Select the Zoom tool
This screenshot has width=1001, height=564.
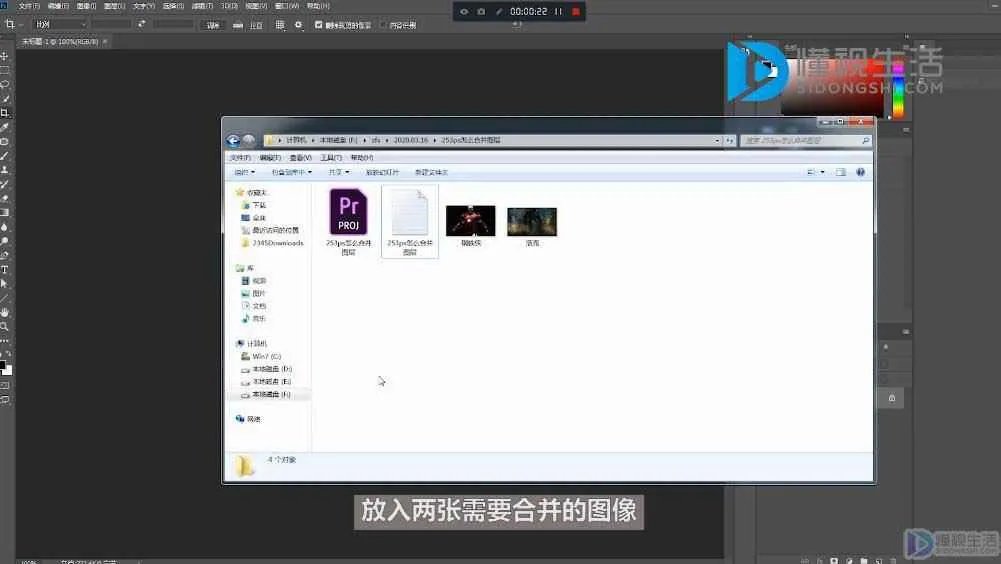point(4,326)
